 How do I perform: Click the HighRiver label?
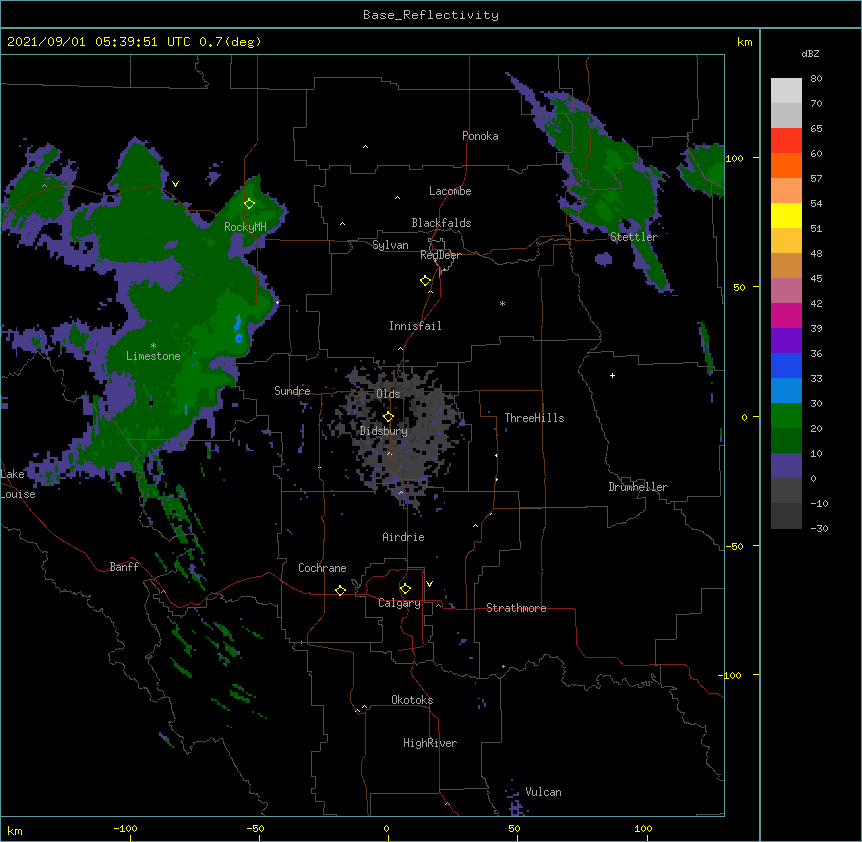click(x=430, y=743)
